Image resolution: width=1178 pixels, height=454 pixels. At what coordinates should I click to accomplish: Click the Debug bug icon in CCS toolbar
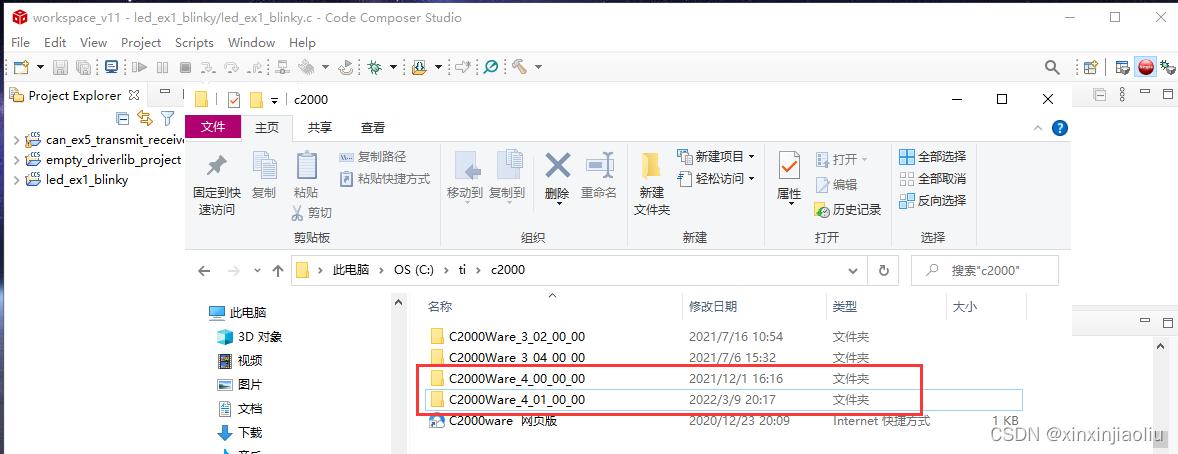coord(374,67)
